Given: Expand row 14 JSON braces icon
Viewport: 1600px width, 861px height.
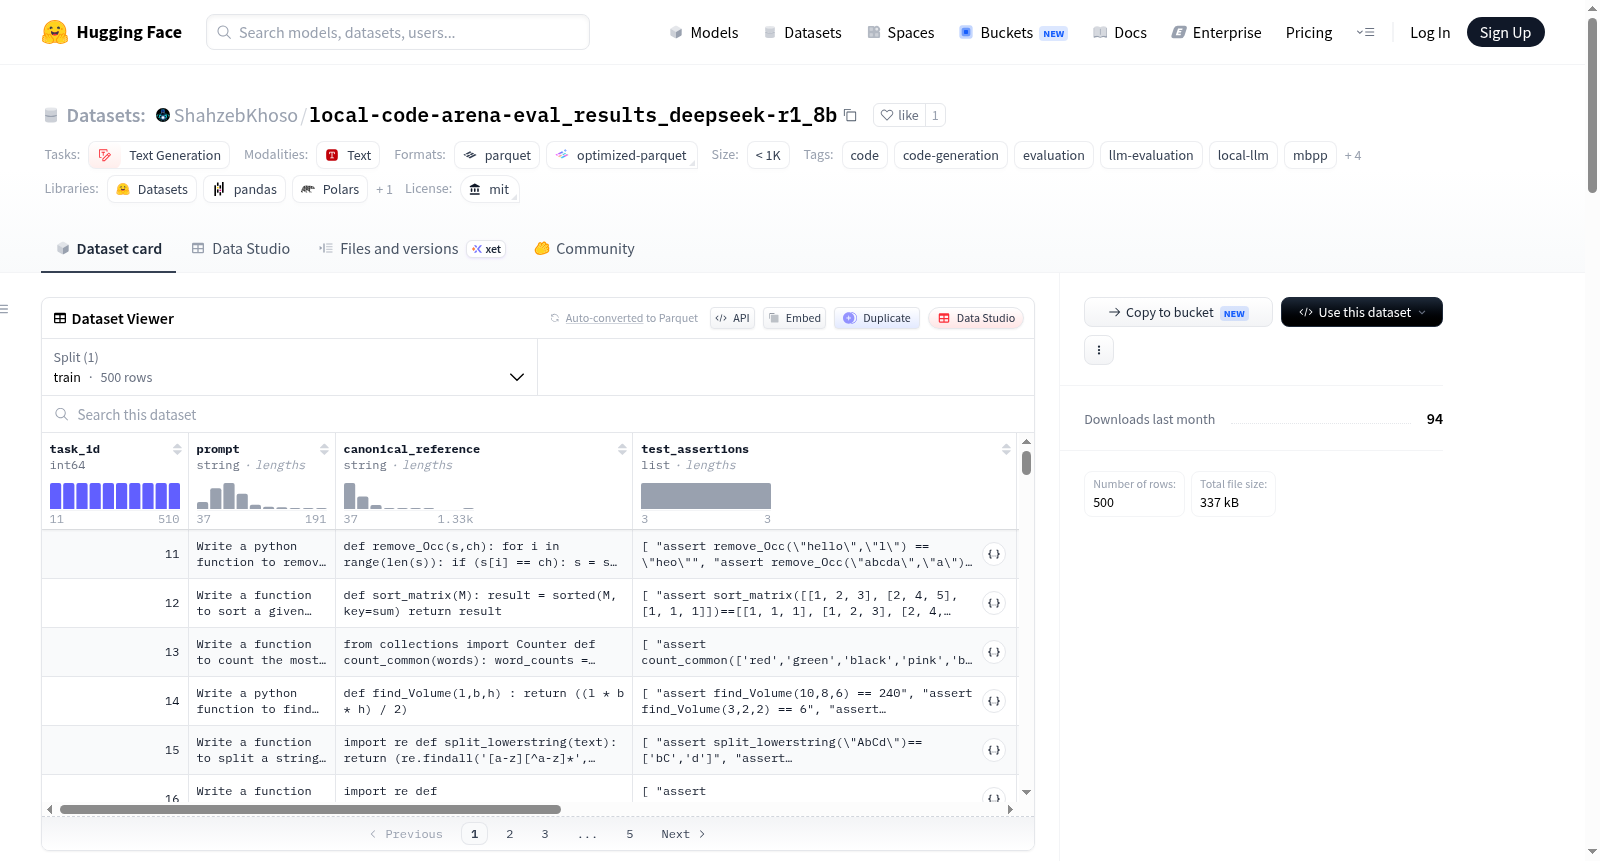Looking at the screenshot, I should (x=994, y=701).
